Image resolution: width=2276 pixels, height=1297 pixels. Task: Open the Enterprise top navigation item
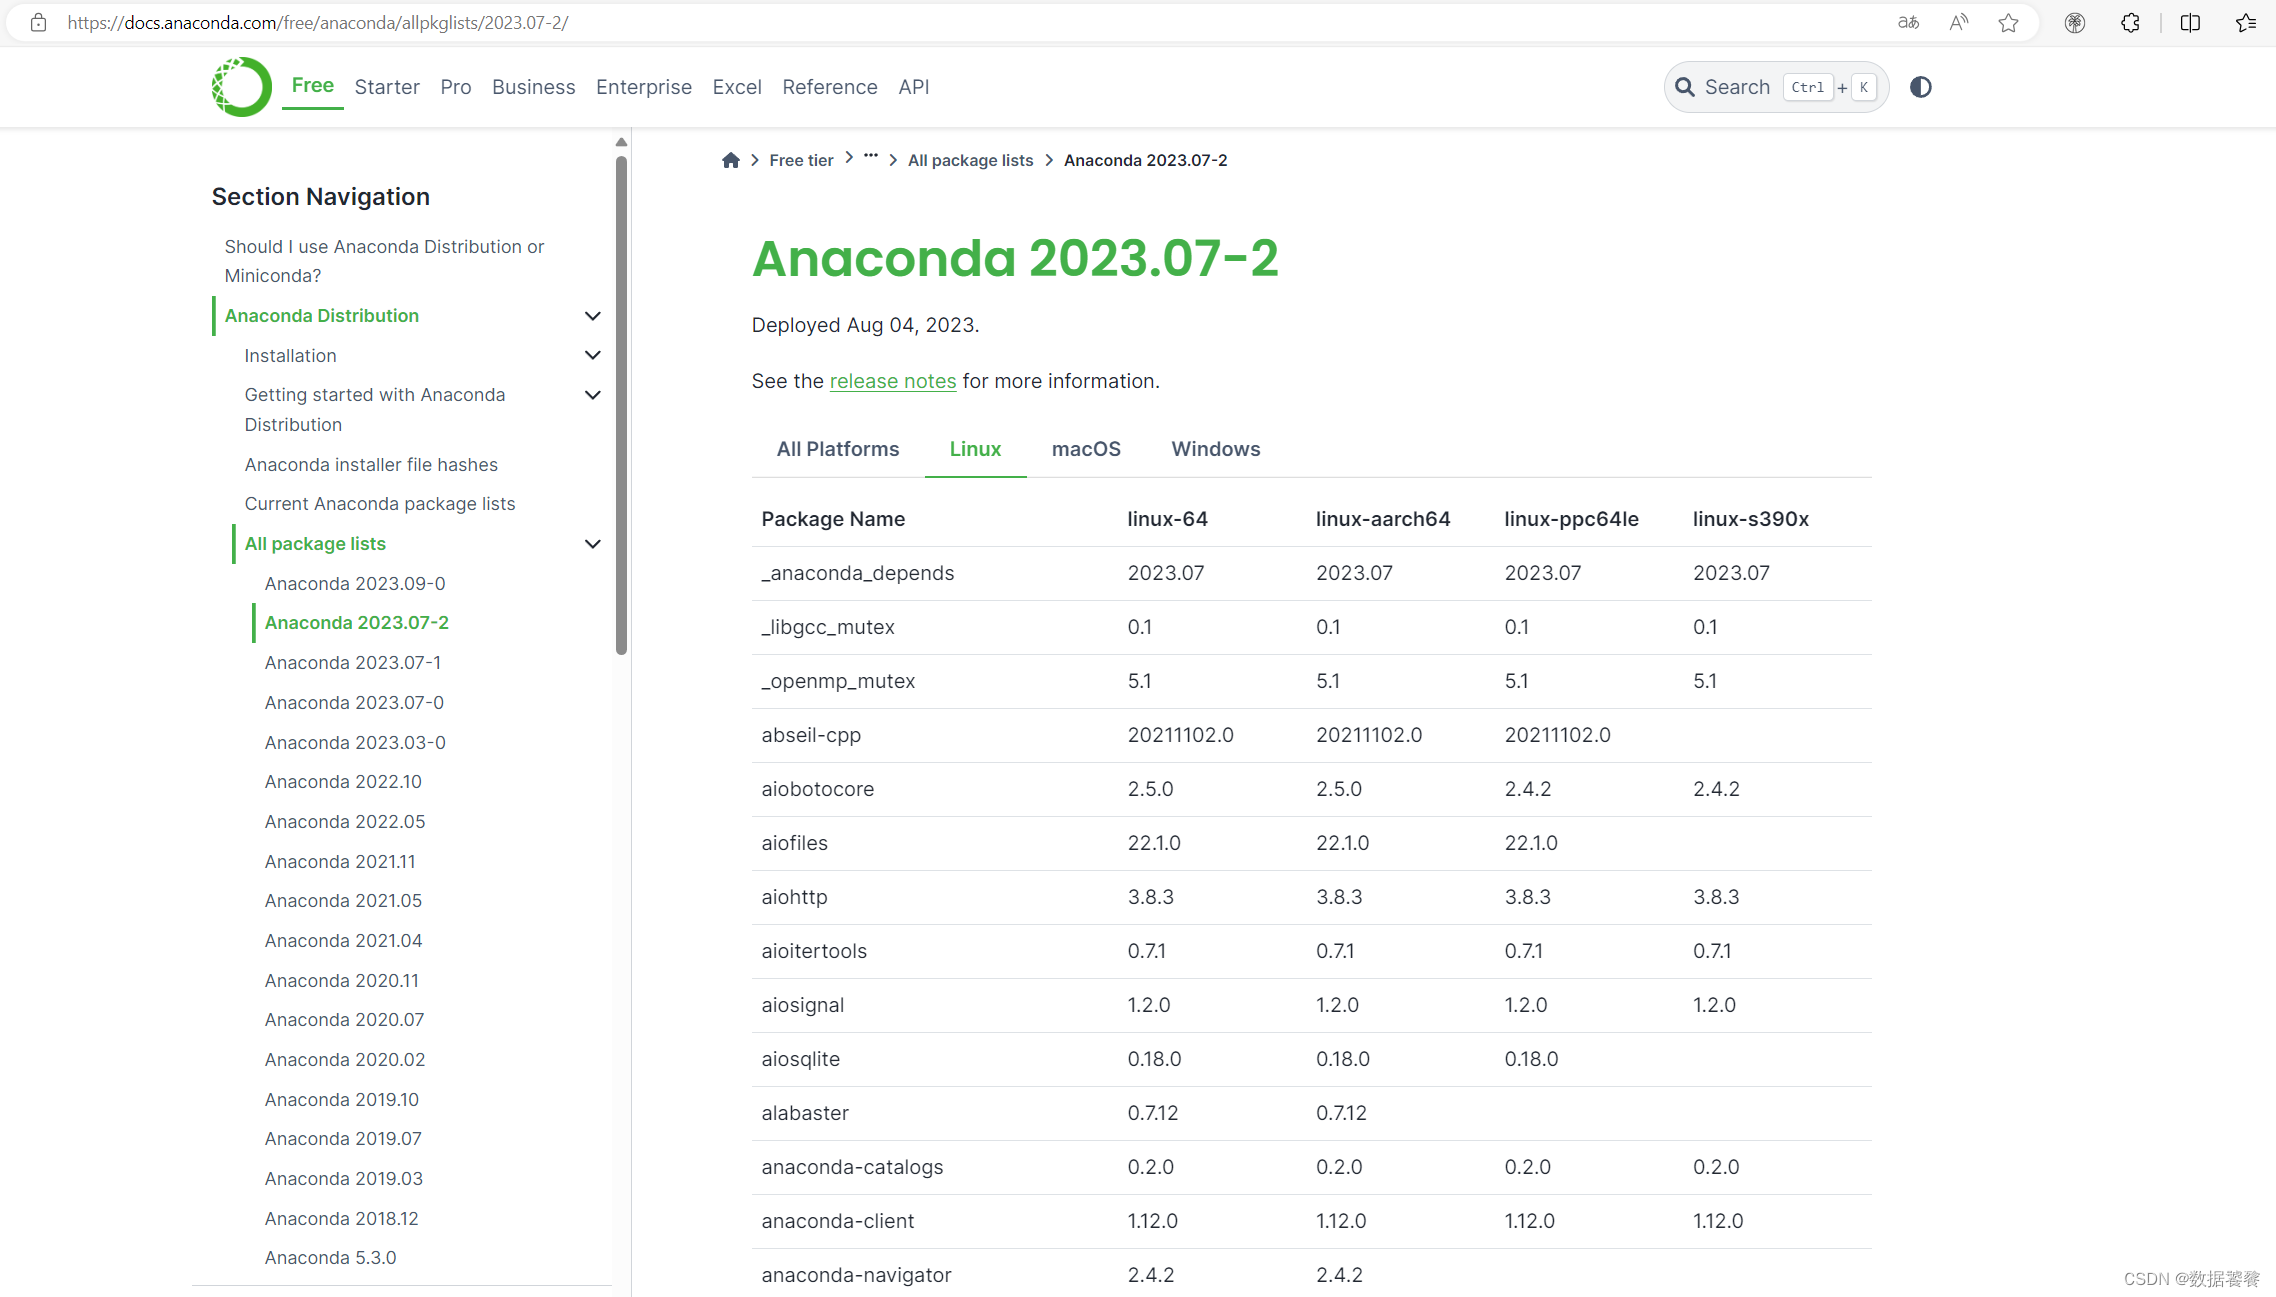644,87
